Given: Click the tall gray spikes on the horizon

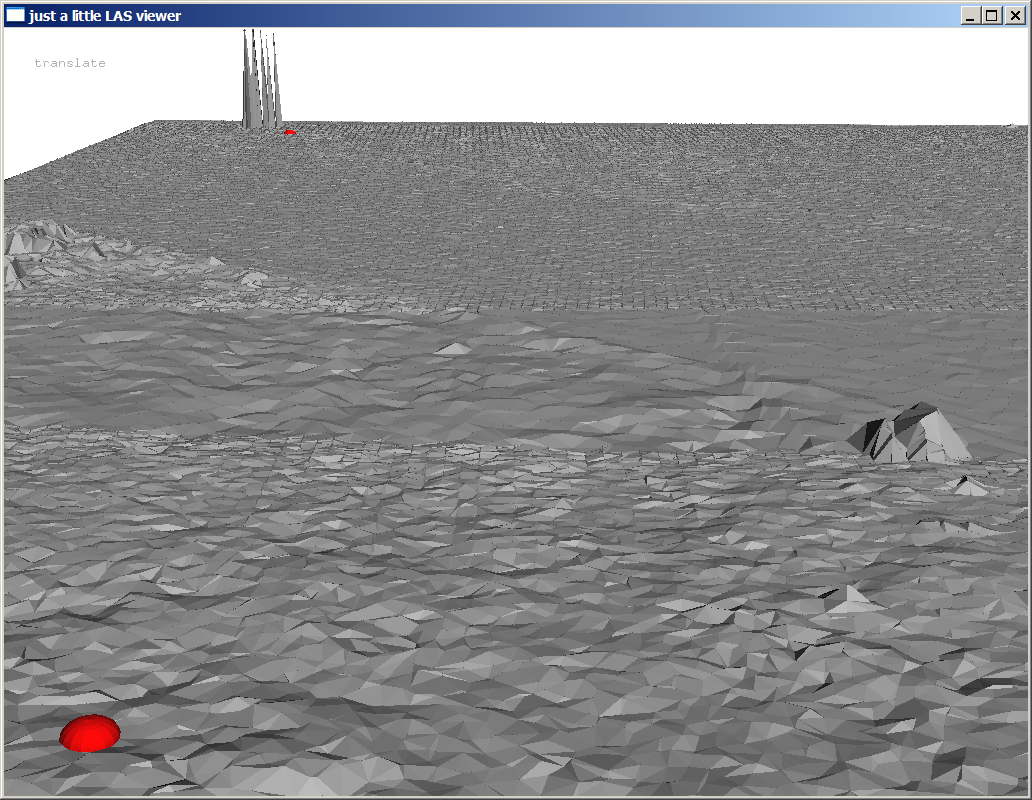Looking at the screenshot, I should click(x=260, y=85).
